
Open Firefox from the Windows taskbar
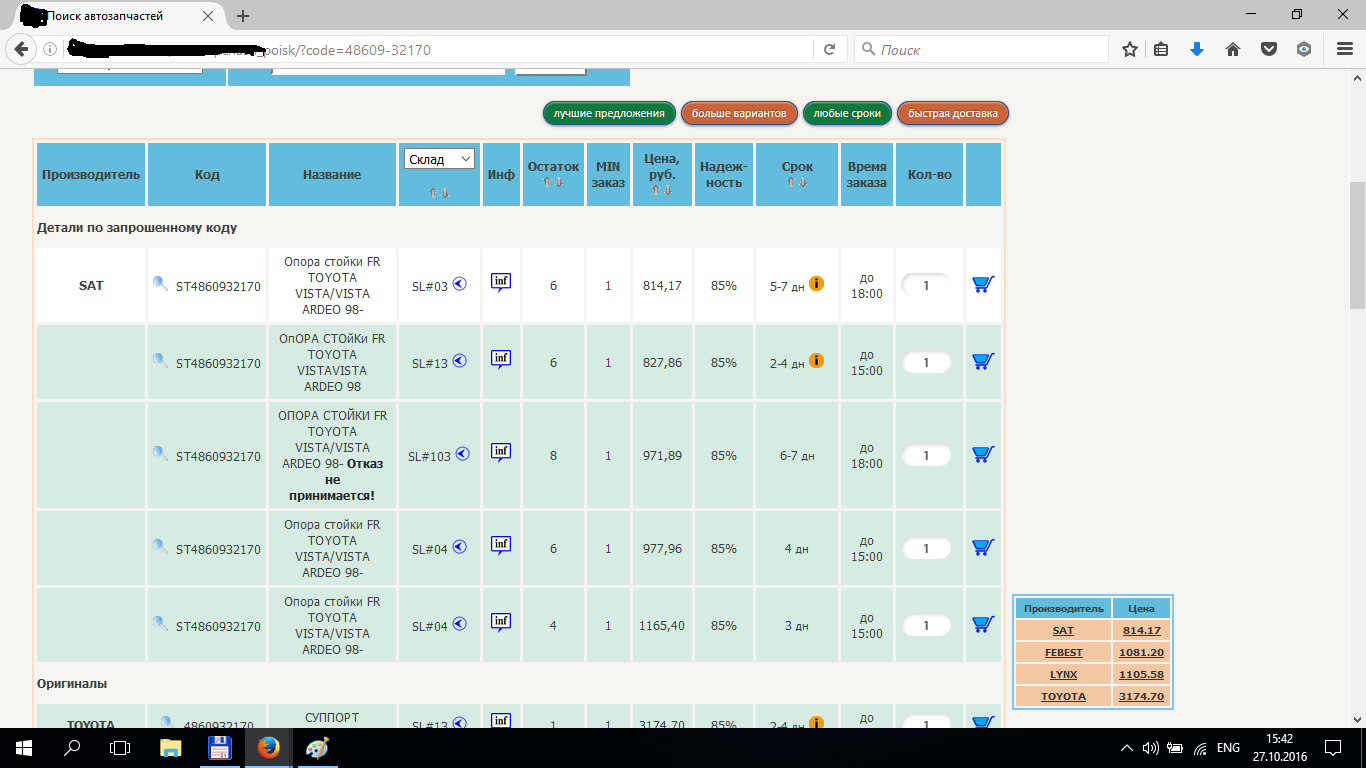268,747
